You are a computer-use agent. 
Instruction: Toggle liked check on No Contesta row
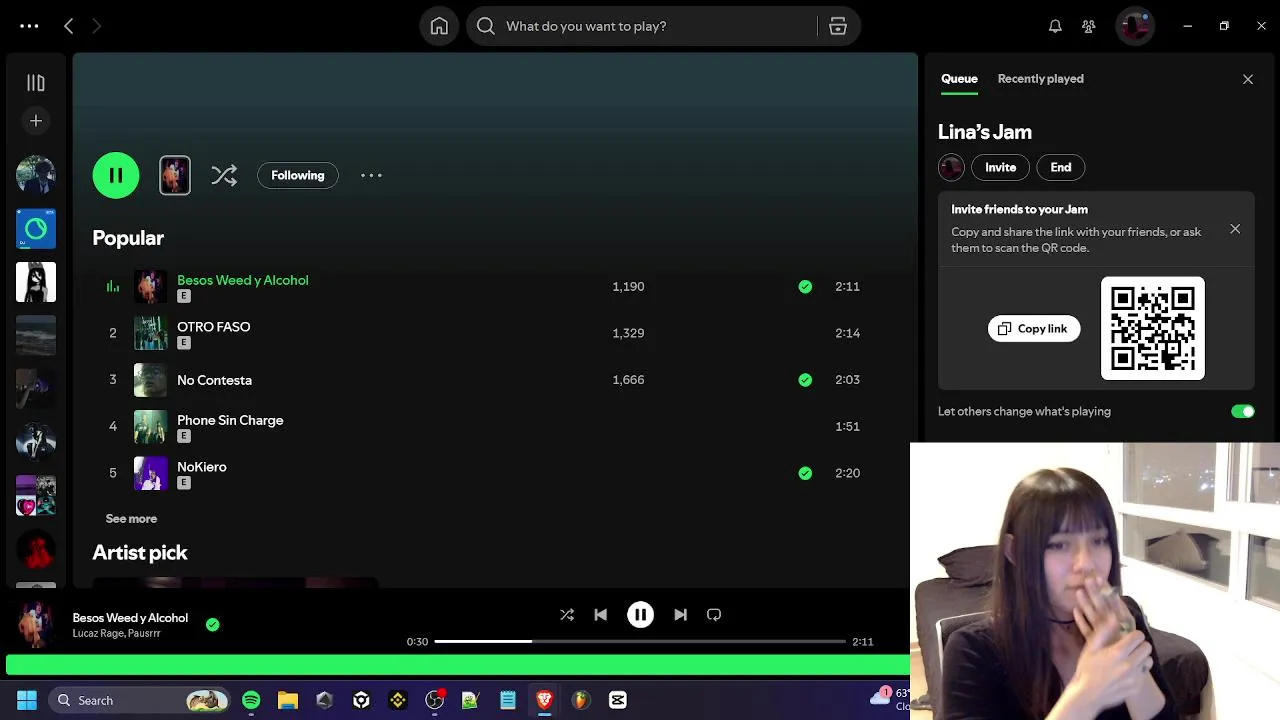(805, 380)
